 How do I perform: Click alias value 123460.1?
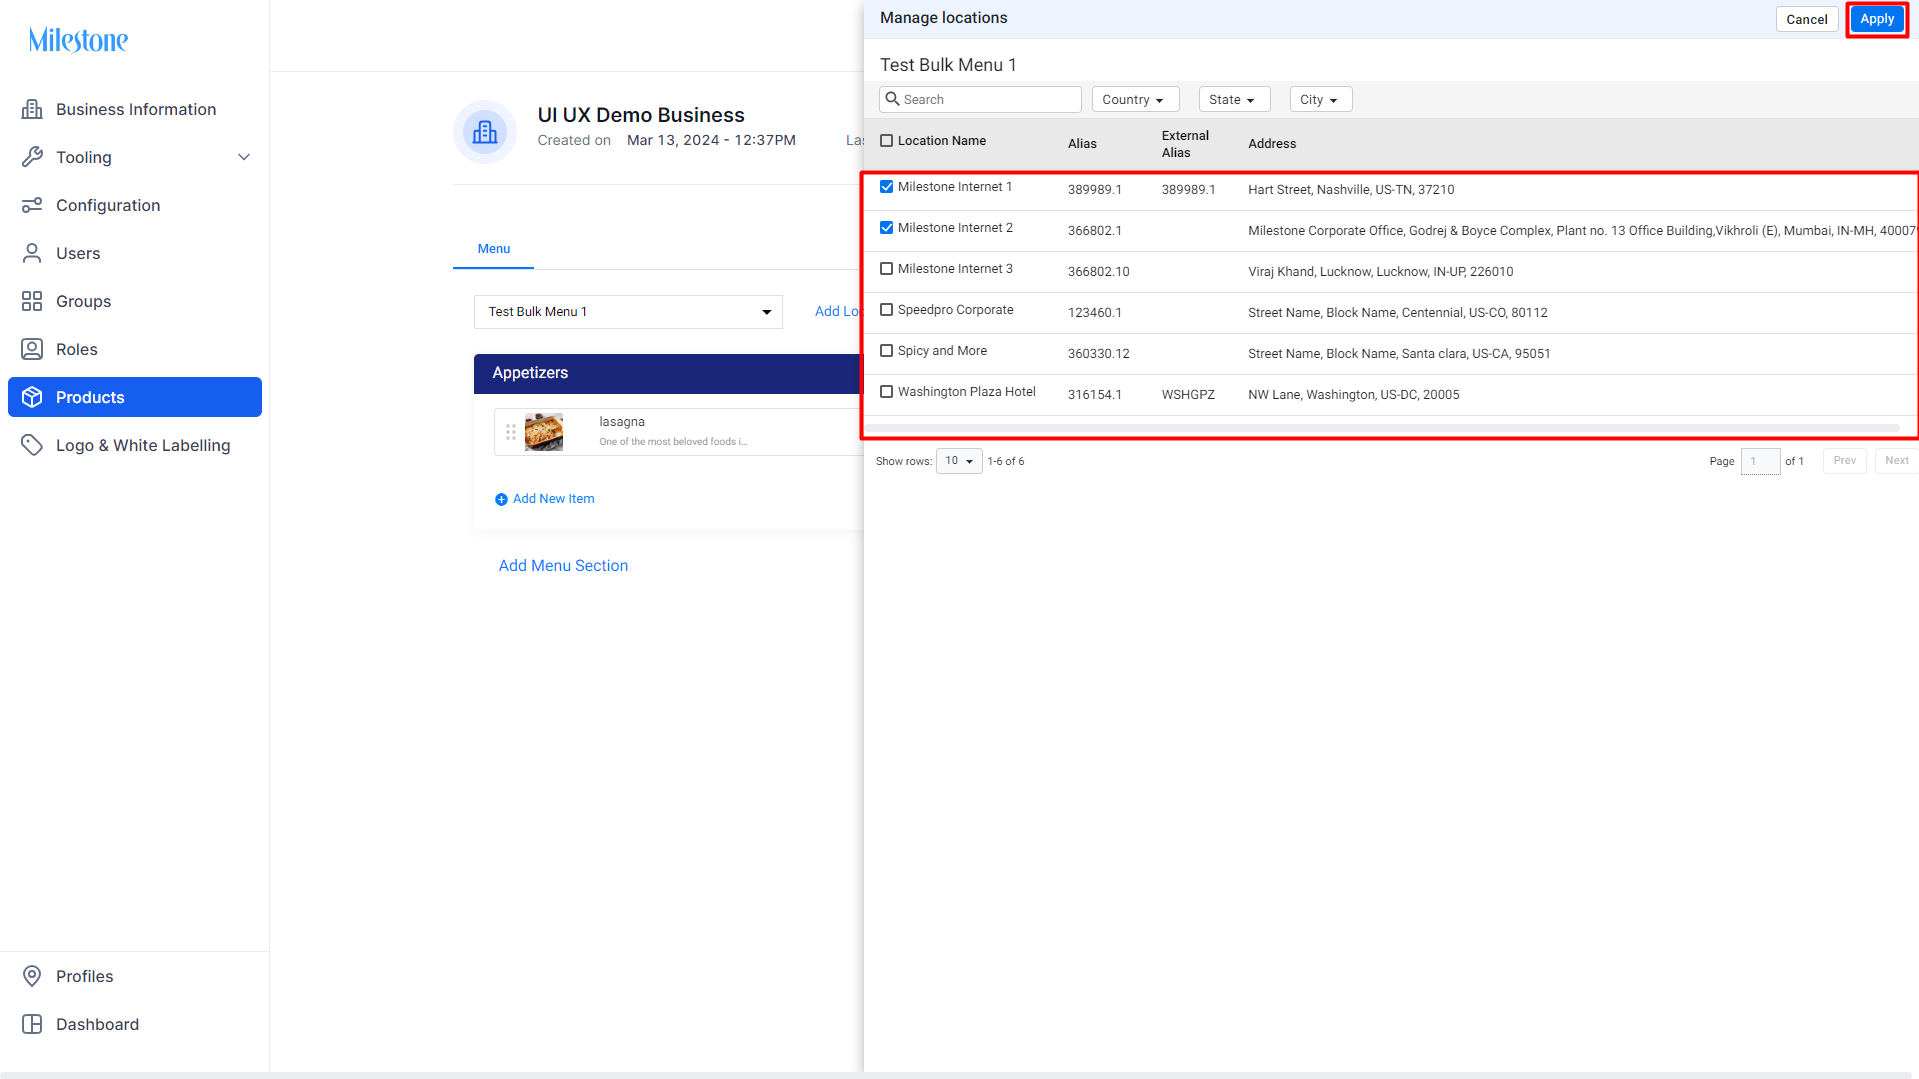[x=1094, y=313]
